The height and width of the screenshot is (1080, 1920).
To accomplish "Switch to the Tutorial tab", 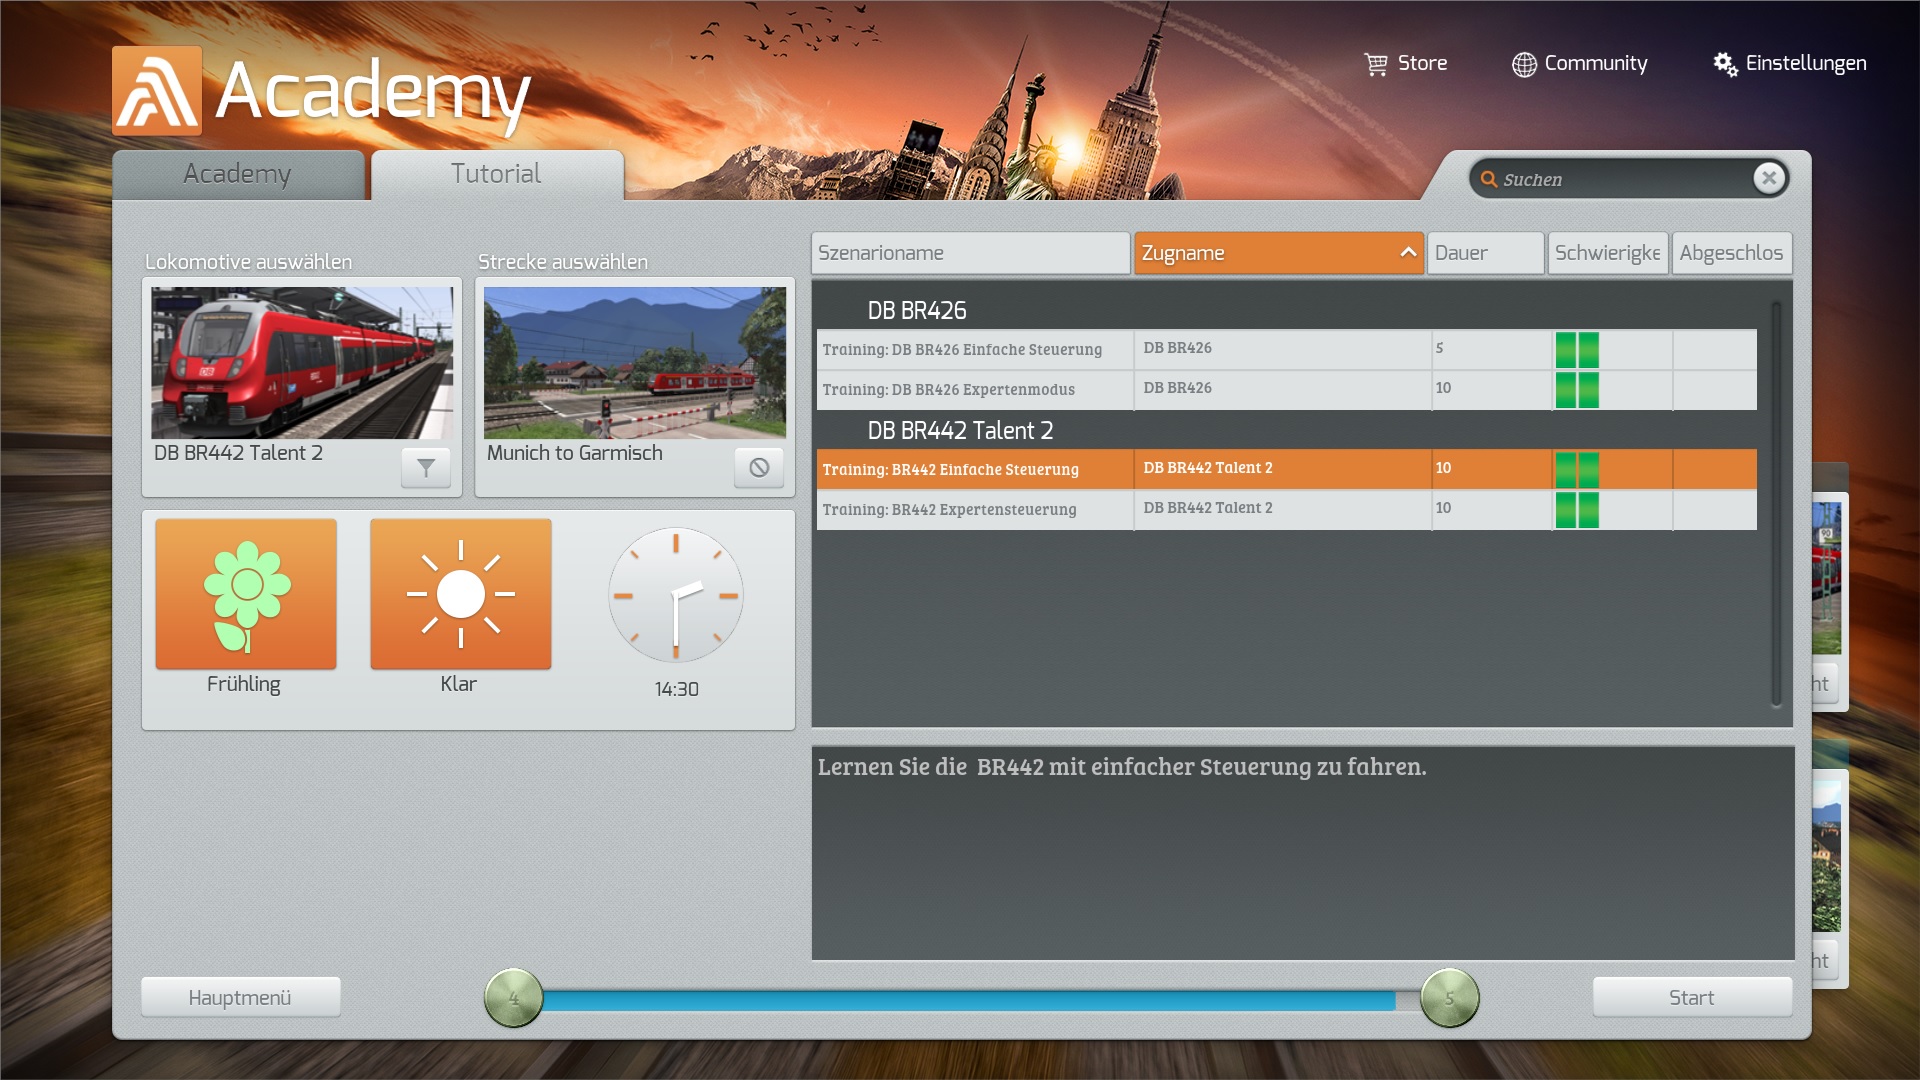I will click(497, 175).
